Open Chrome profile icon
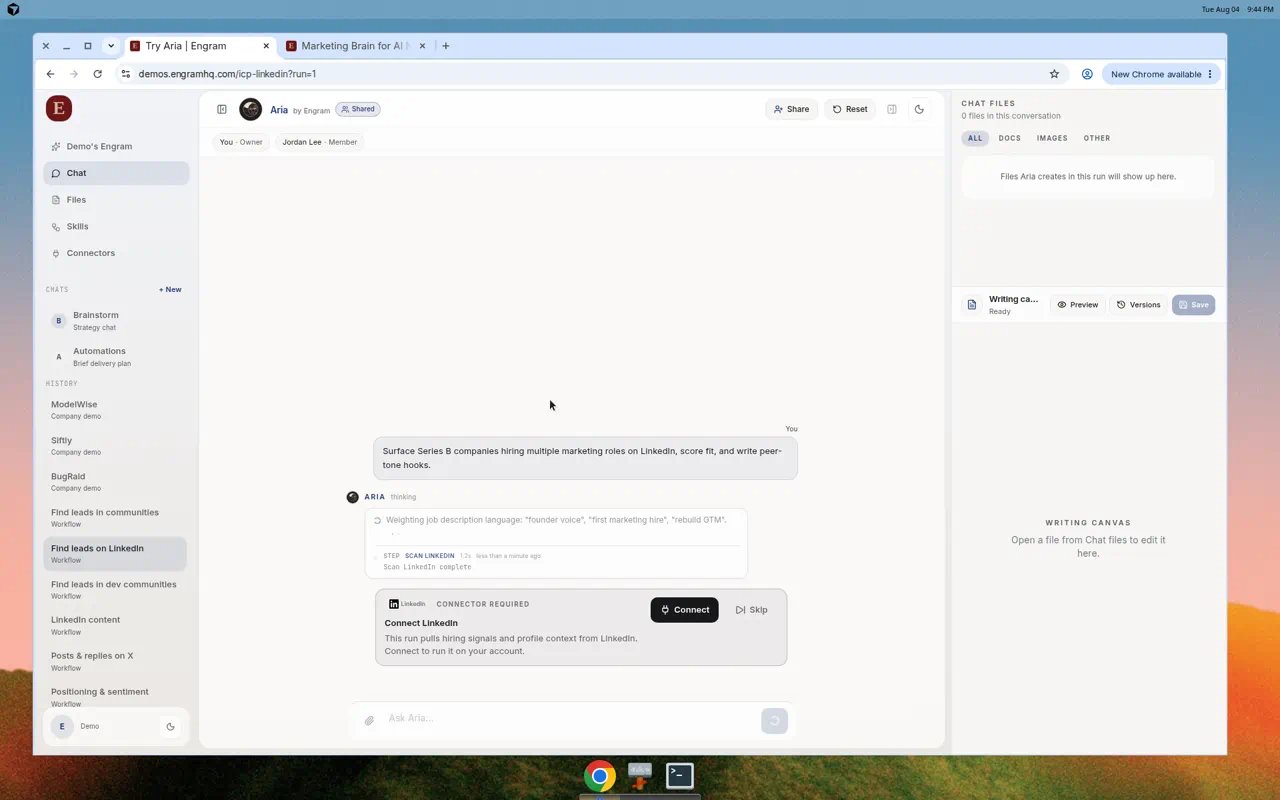Viewport: 1280px width, 800px height. tap(1087, 74)
